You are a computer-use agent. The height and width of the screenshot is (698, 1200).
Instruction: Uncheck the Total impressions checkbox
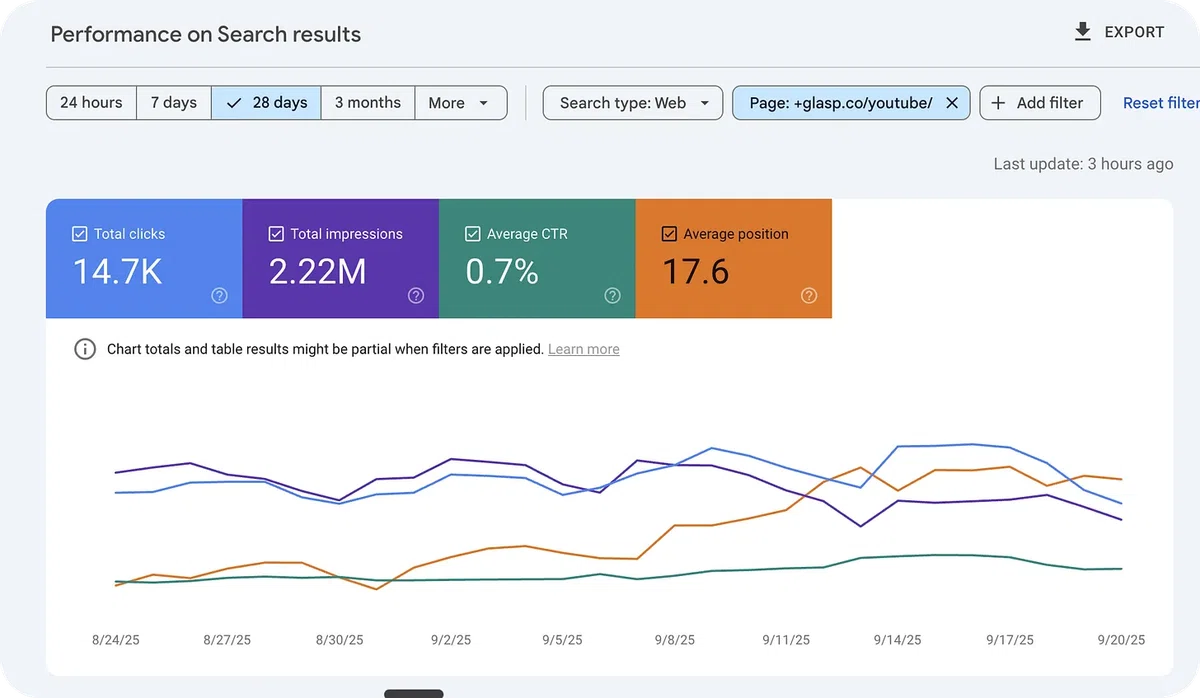coord(276,234)
